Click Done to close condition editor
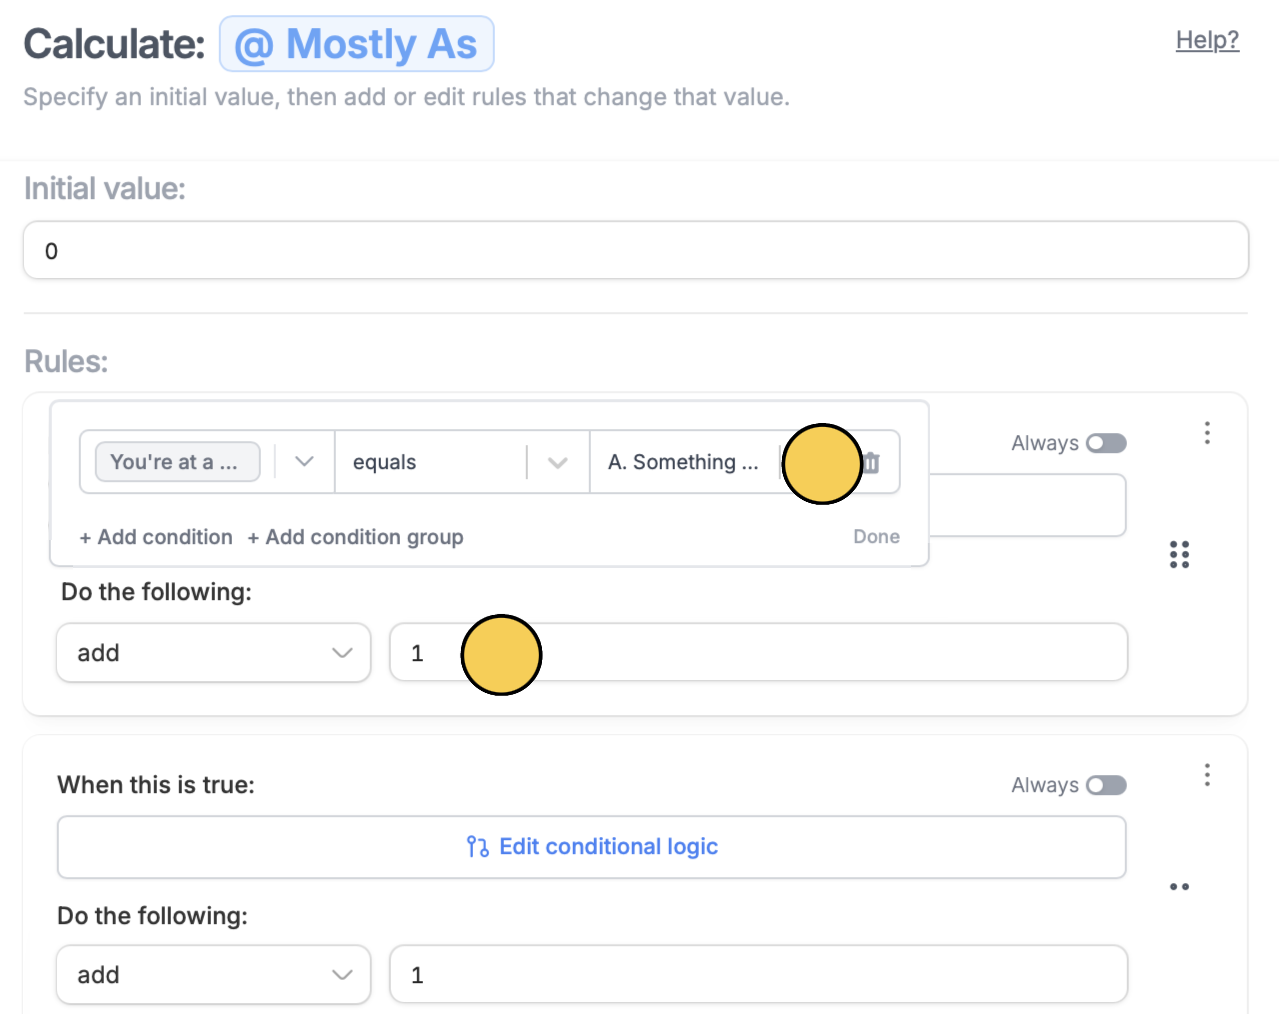Viewport: 1279px width, 1014px height. pyautogui.click(x=877, y=537)
